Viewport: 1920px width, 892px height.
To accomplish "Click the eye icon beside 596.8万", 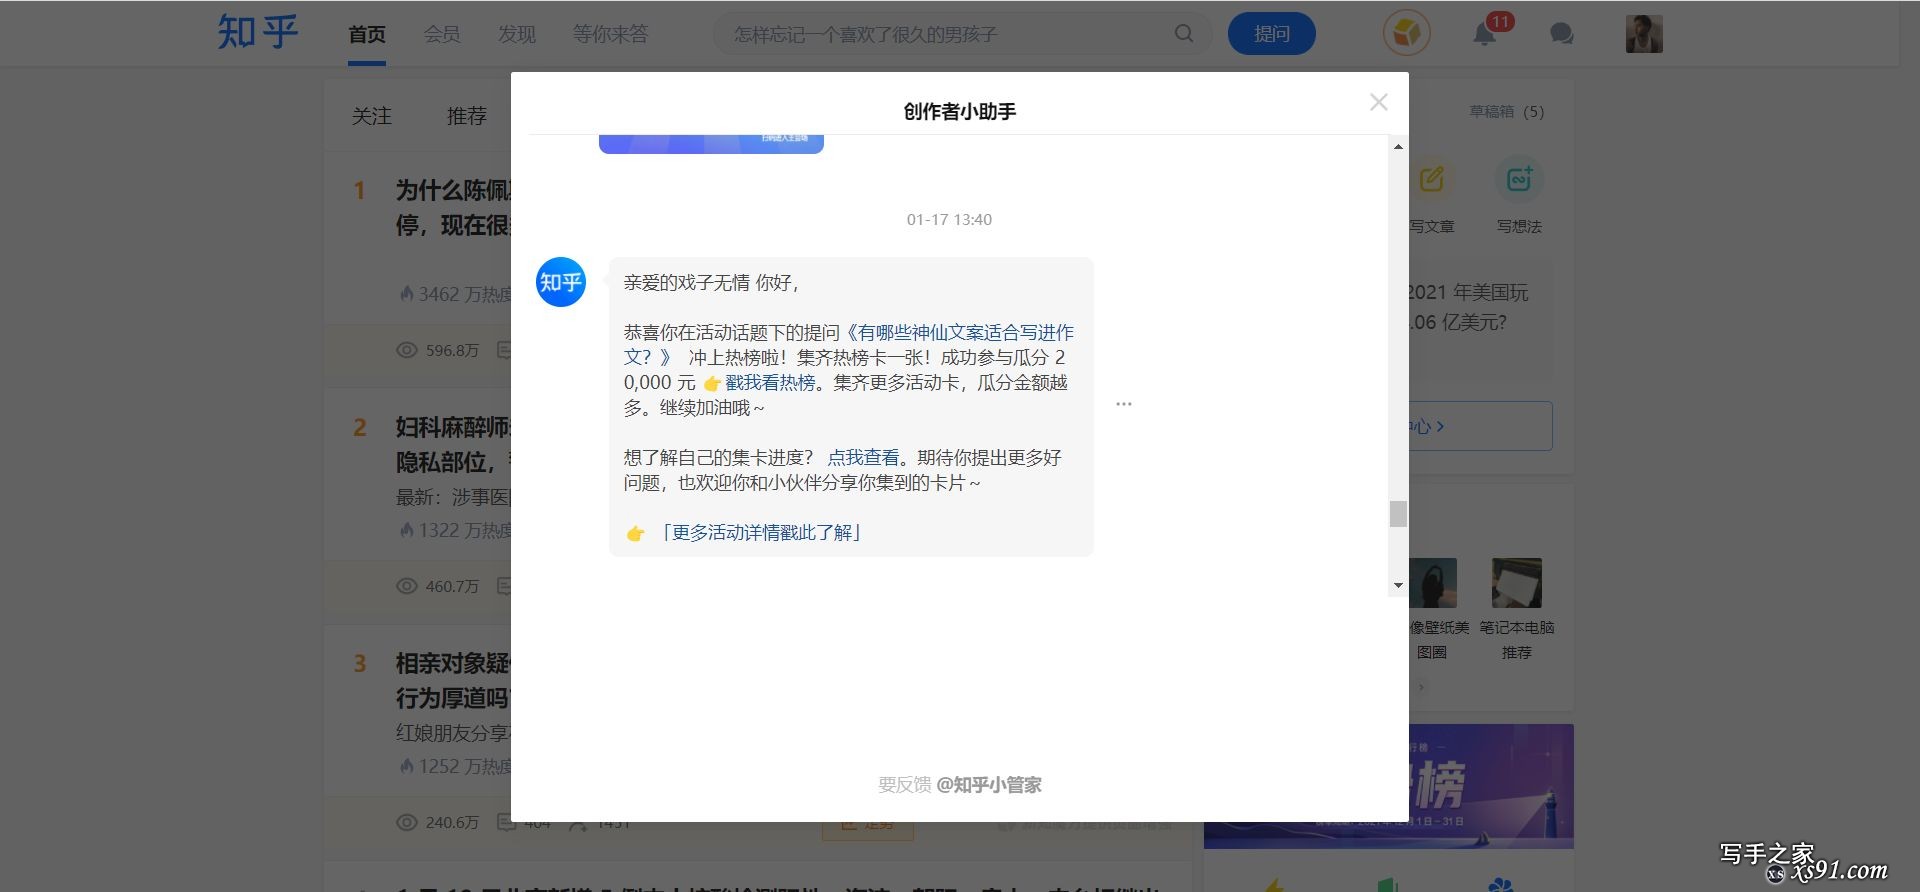I will (x=407, y=351).
